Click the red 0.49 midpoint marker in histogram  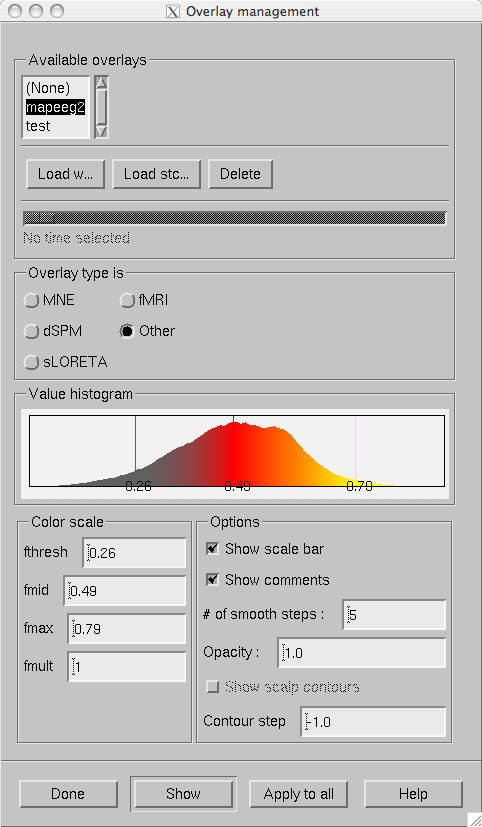pyautogui.click(x=234, y=420)
